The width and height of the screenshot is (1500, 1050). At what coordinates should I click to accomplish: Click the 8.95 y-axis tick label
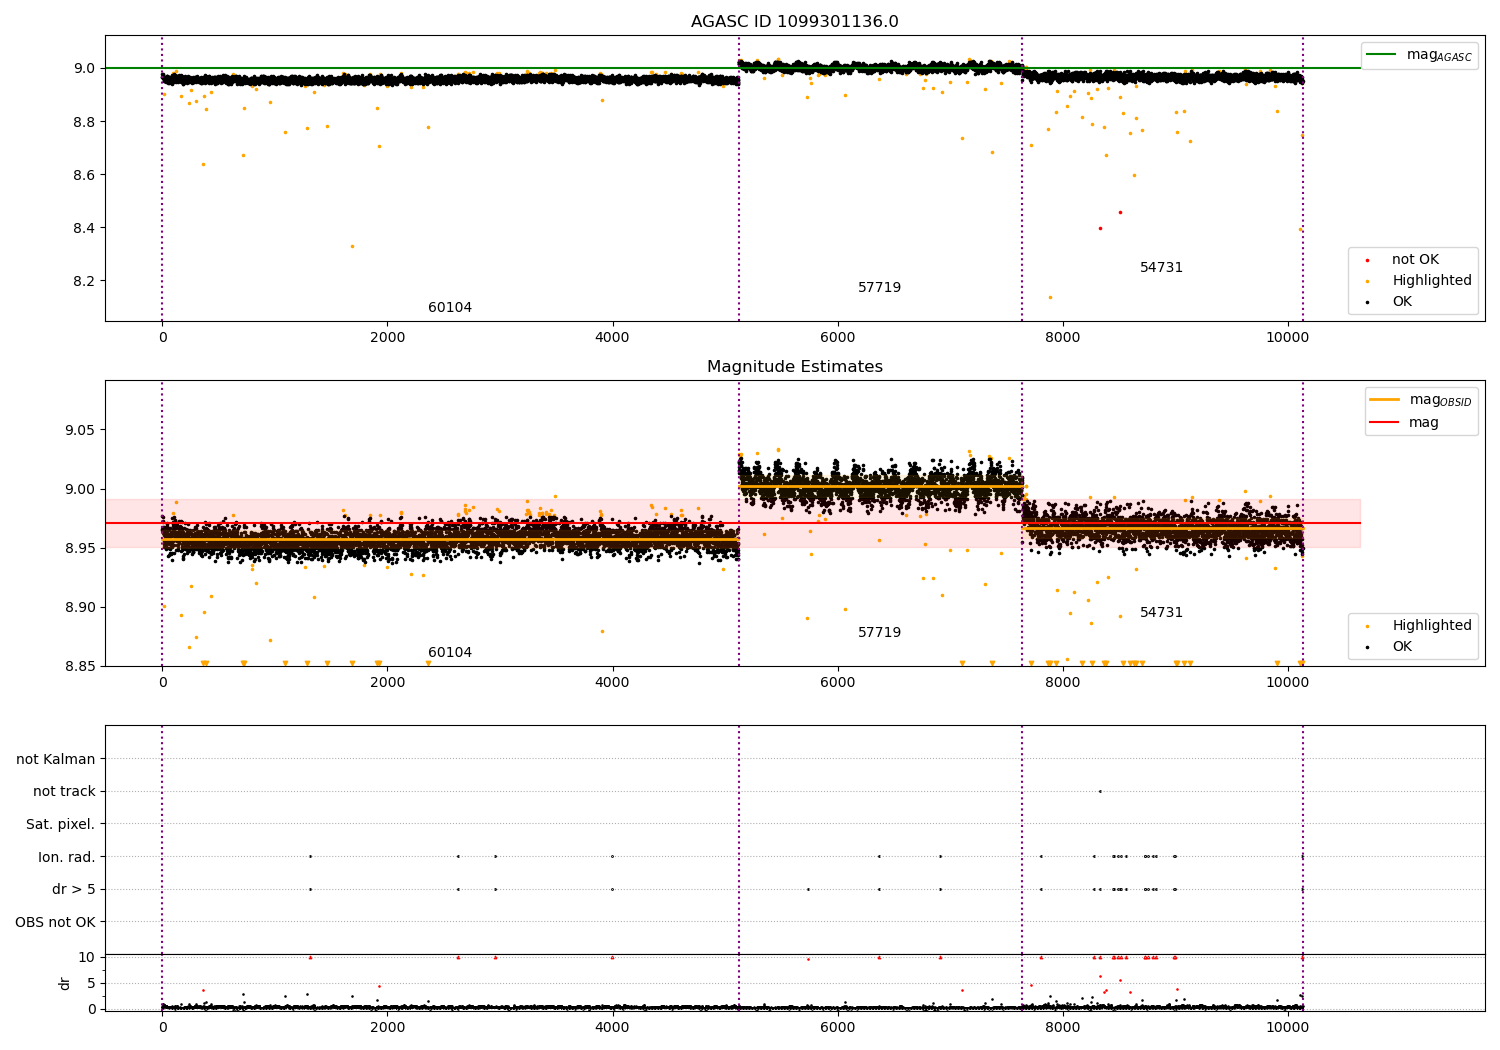click(80, 548)
